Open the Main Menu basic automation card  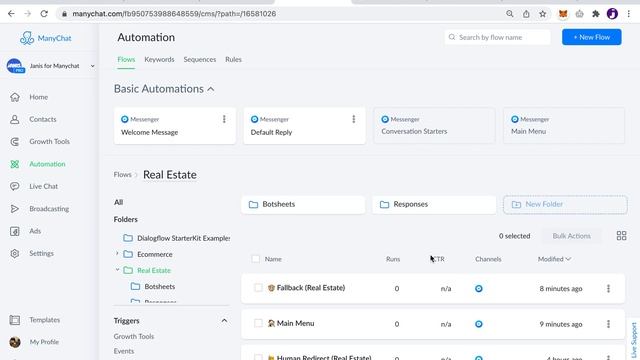(564, 125)
